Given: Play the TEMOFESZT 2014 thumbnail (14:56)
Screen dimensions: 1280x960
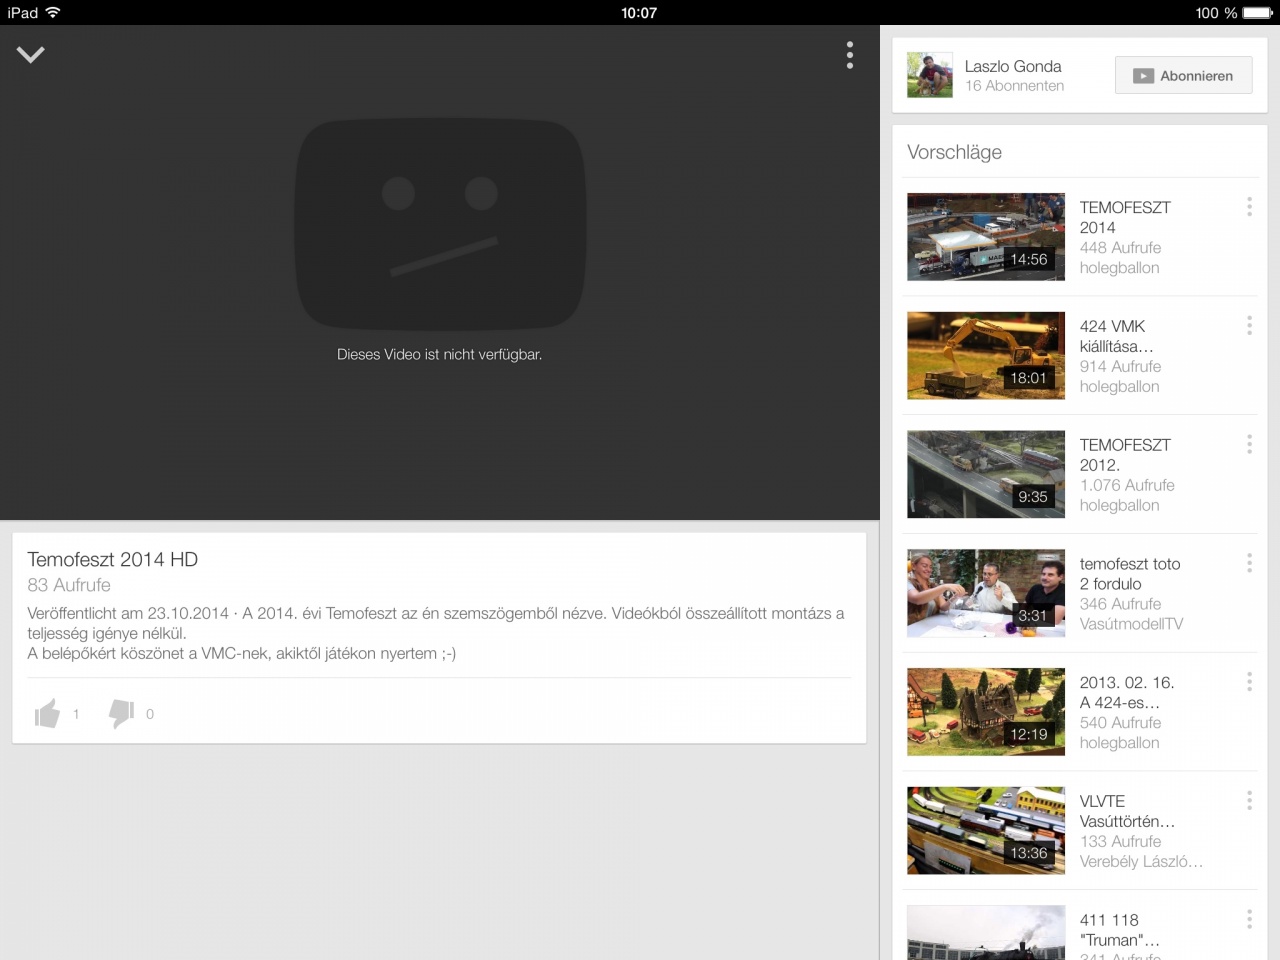Looking at the screenshot, I should pos(985,237).
